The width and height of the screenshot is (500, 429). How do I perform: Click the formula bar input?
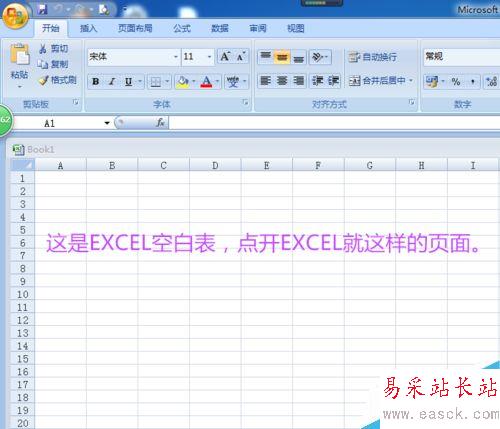[x=334, y=123]
